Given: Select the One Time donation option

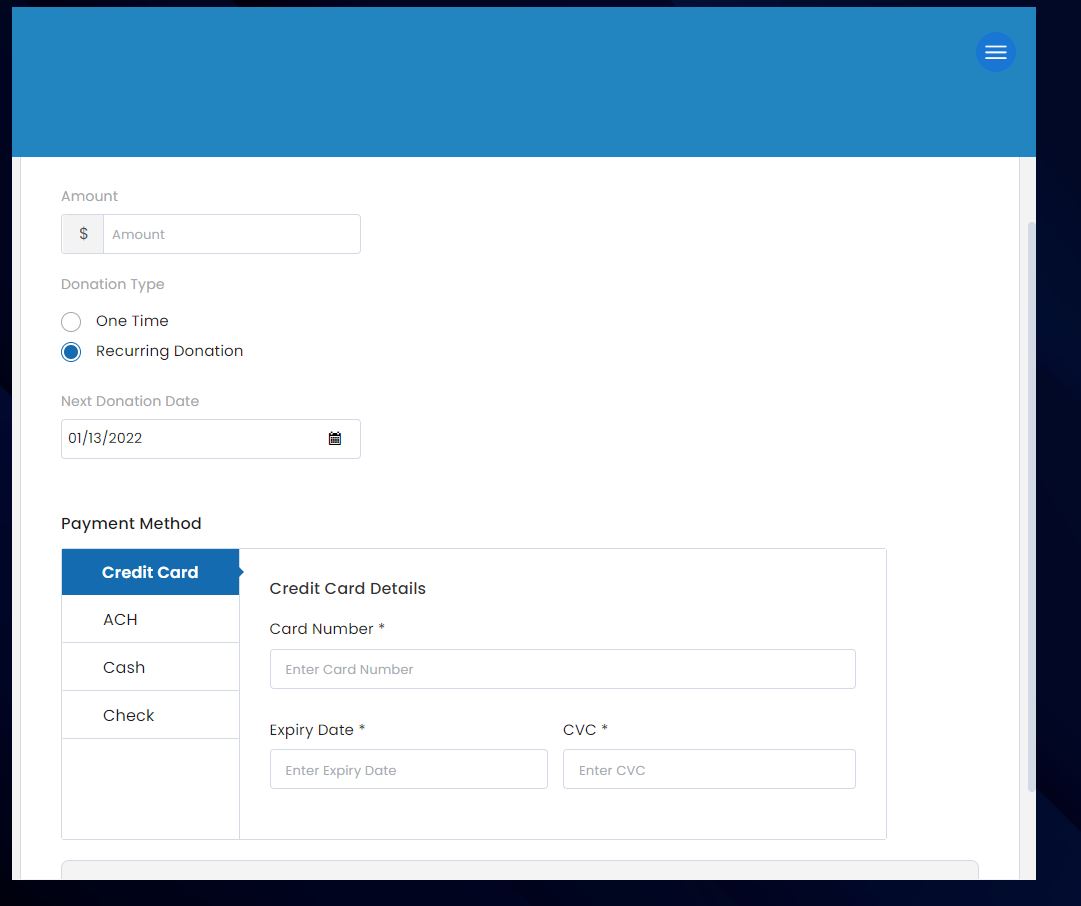Looking at the screenshot, I should click(71, 321).
